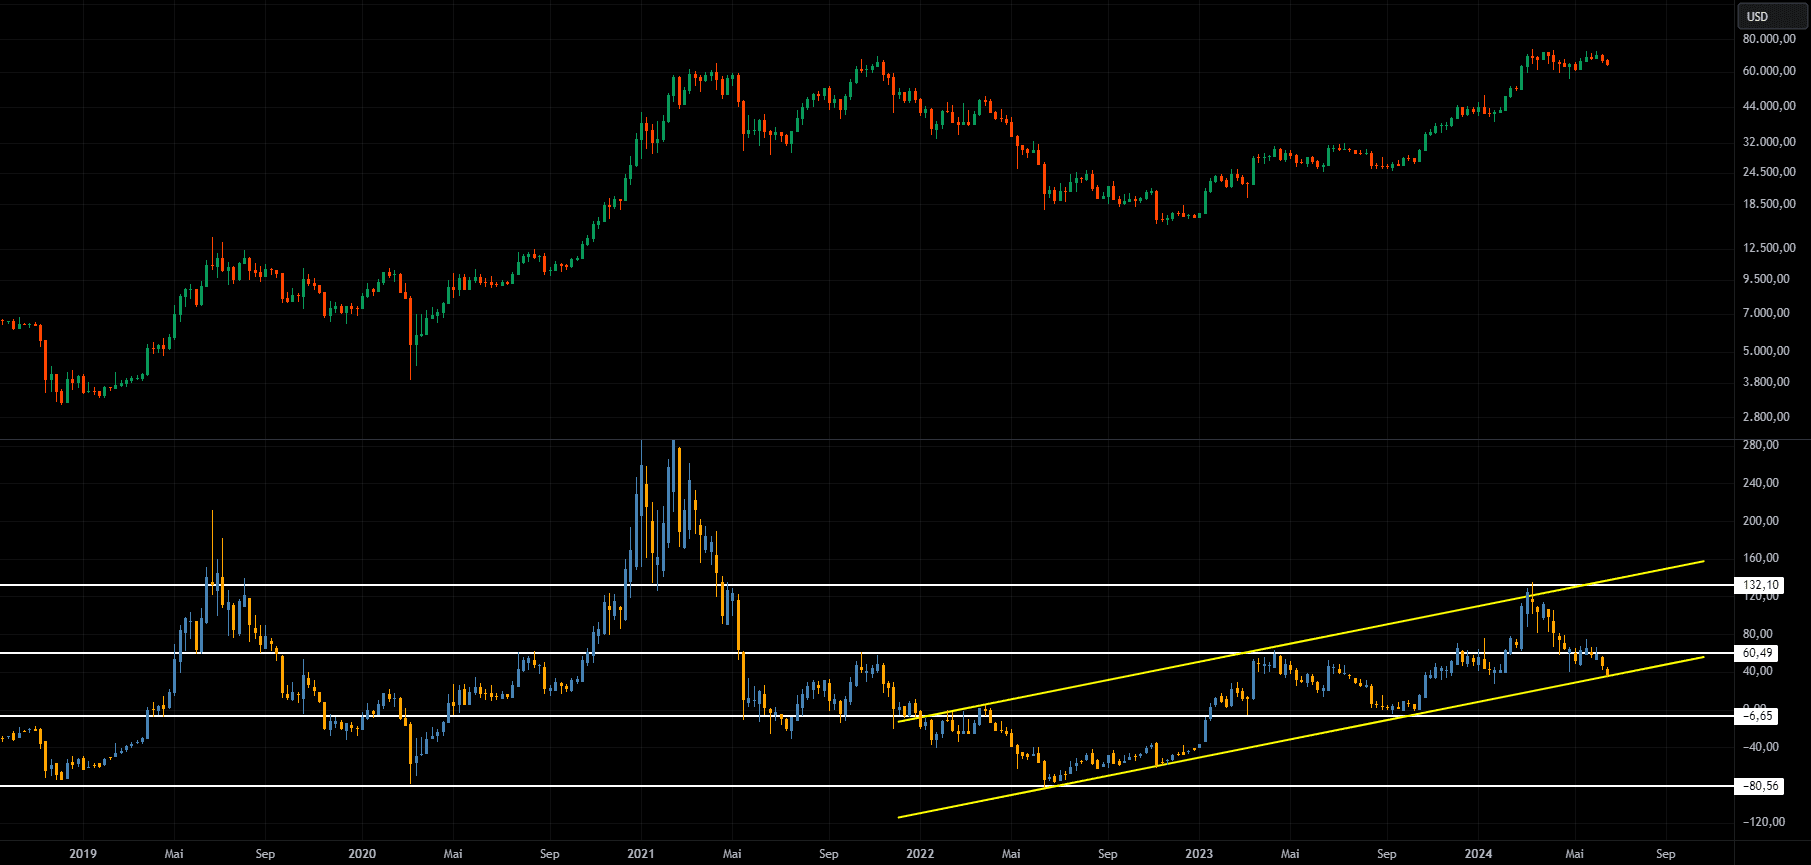Click the 32.000,00 price axis label

tap(1769, 142)
